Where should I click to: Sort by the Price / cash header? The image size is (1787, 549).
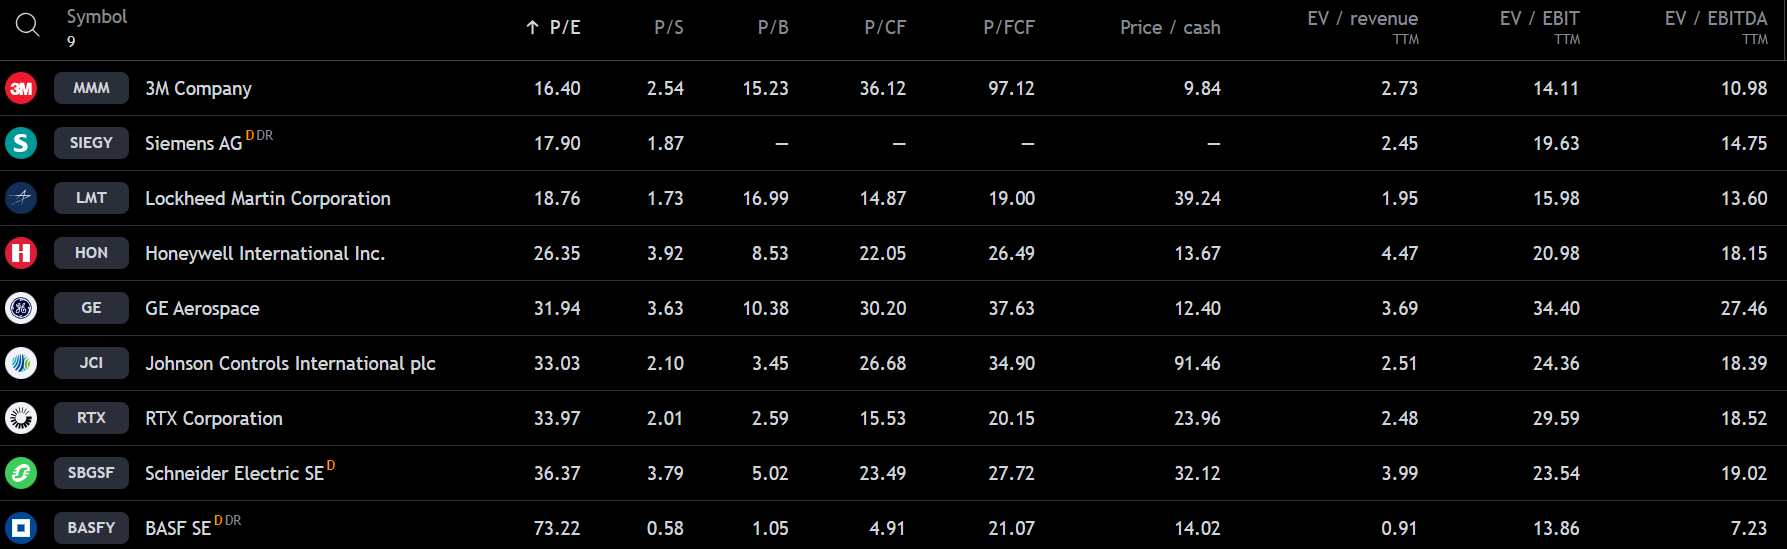pos(1169,28)
